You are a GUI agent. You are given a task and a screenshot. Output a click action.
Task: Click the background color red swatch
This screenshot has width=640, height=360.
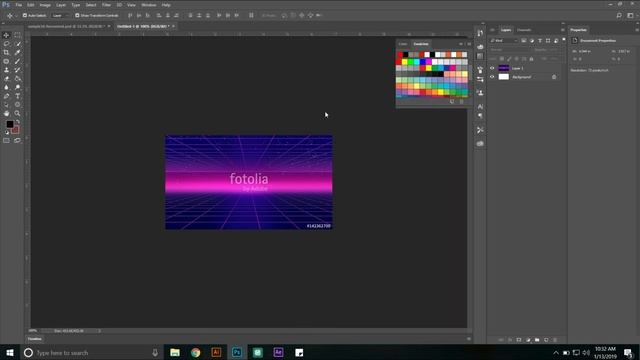[16, 131]
